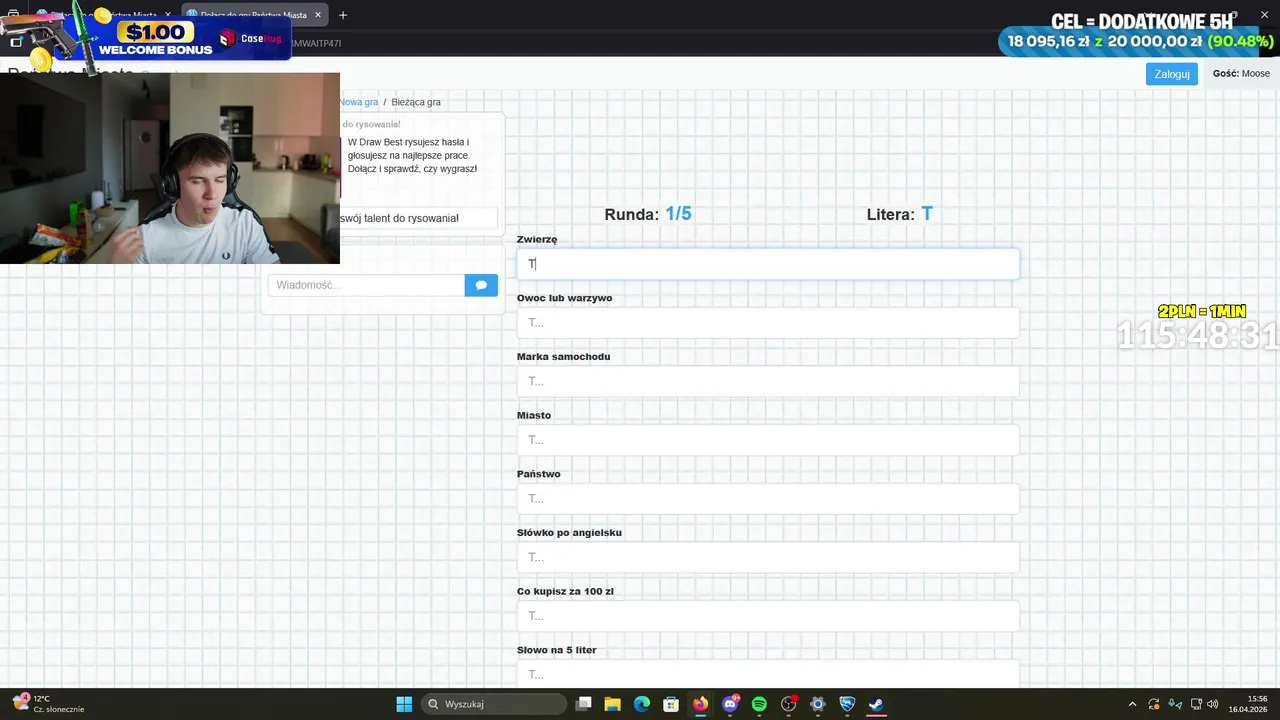Screen dimensions: 1280x720
Task: Open the volume speaker tray icon
Action: click(x=1213, y=704)
